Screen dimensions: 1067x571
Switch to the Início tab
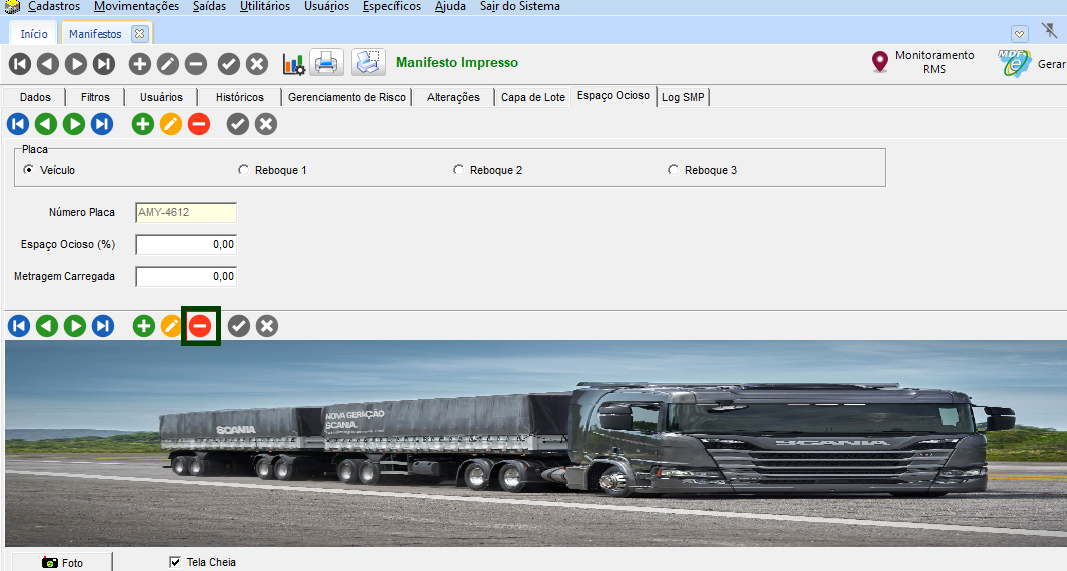(x=34, y=33)
